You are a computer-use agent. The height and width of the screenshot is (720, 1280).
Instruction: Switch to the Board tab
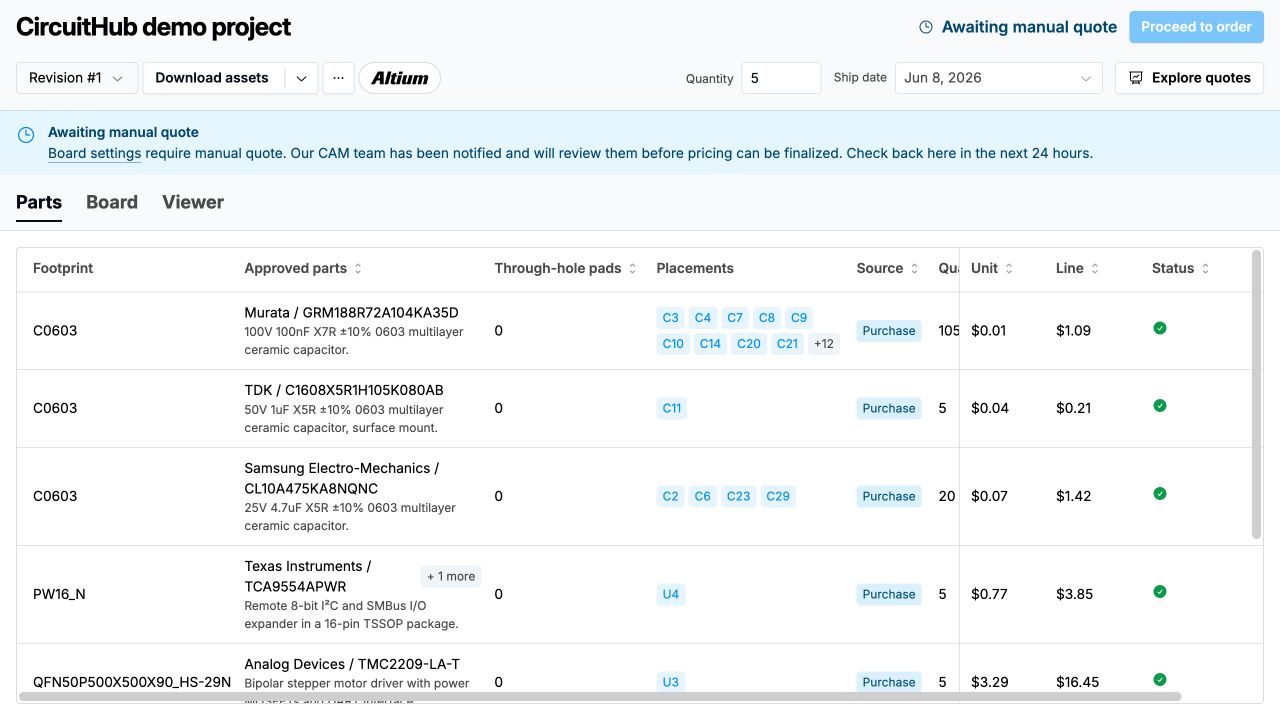[x=112, y=202]
